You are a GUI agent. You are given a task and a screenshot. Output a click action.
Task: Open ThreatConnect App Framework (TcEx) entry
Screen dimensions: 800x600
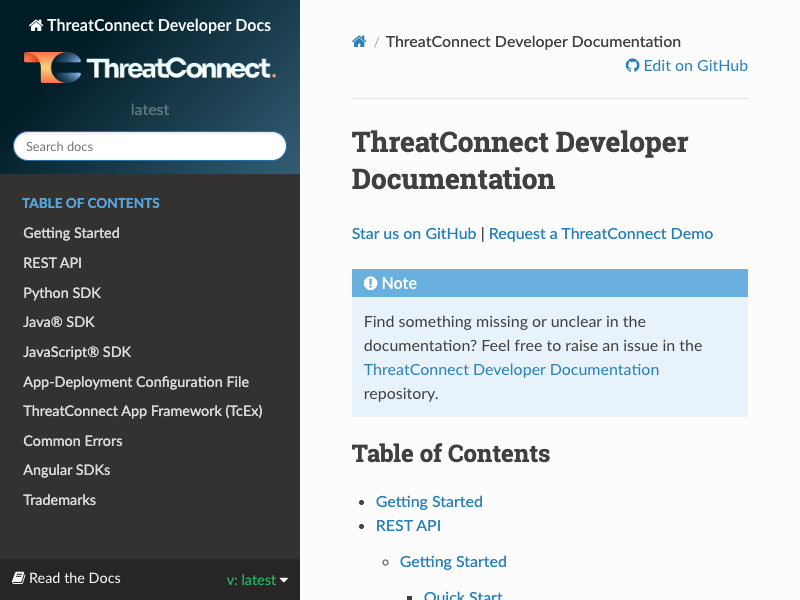click(x=143, y=411)
